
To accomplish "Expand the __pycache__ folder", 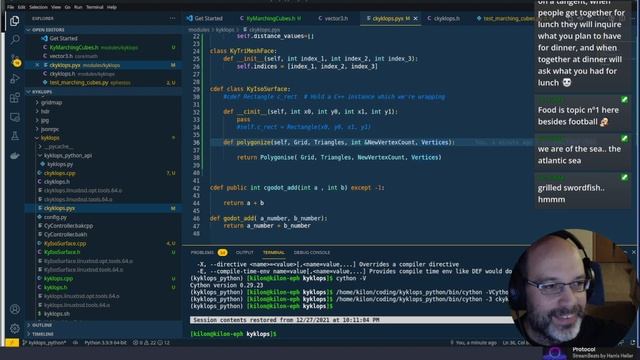I will coord(58,147).
